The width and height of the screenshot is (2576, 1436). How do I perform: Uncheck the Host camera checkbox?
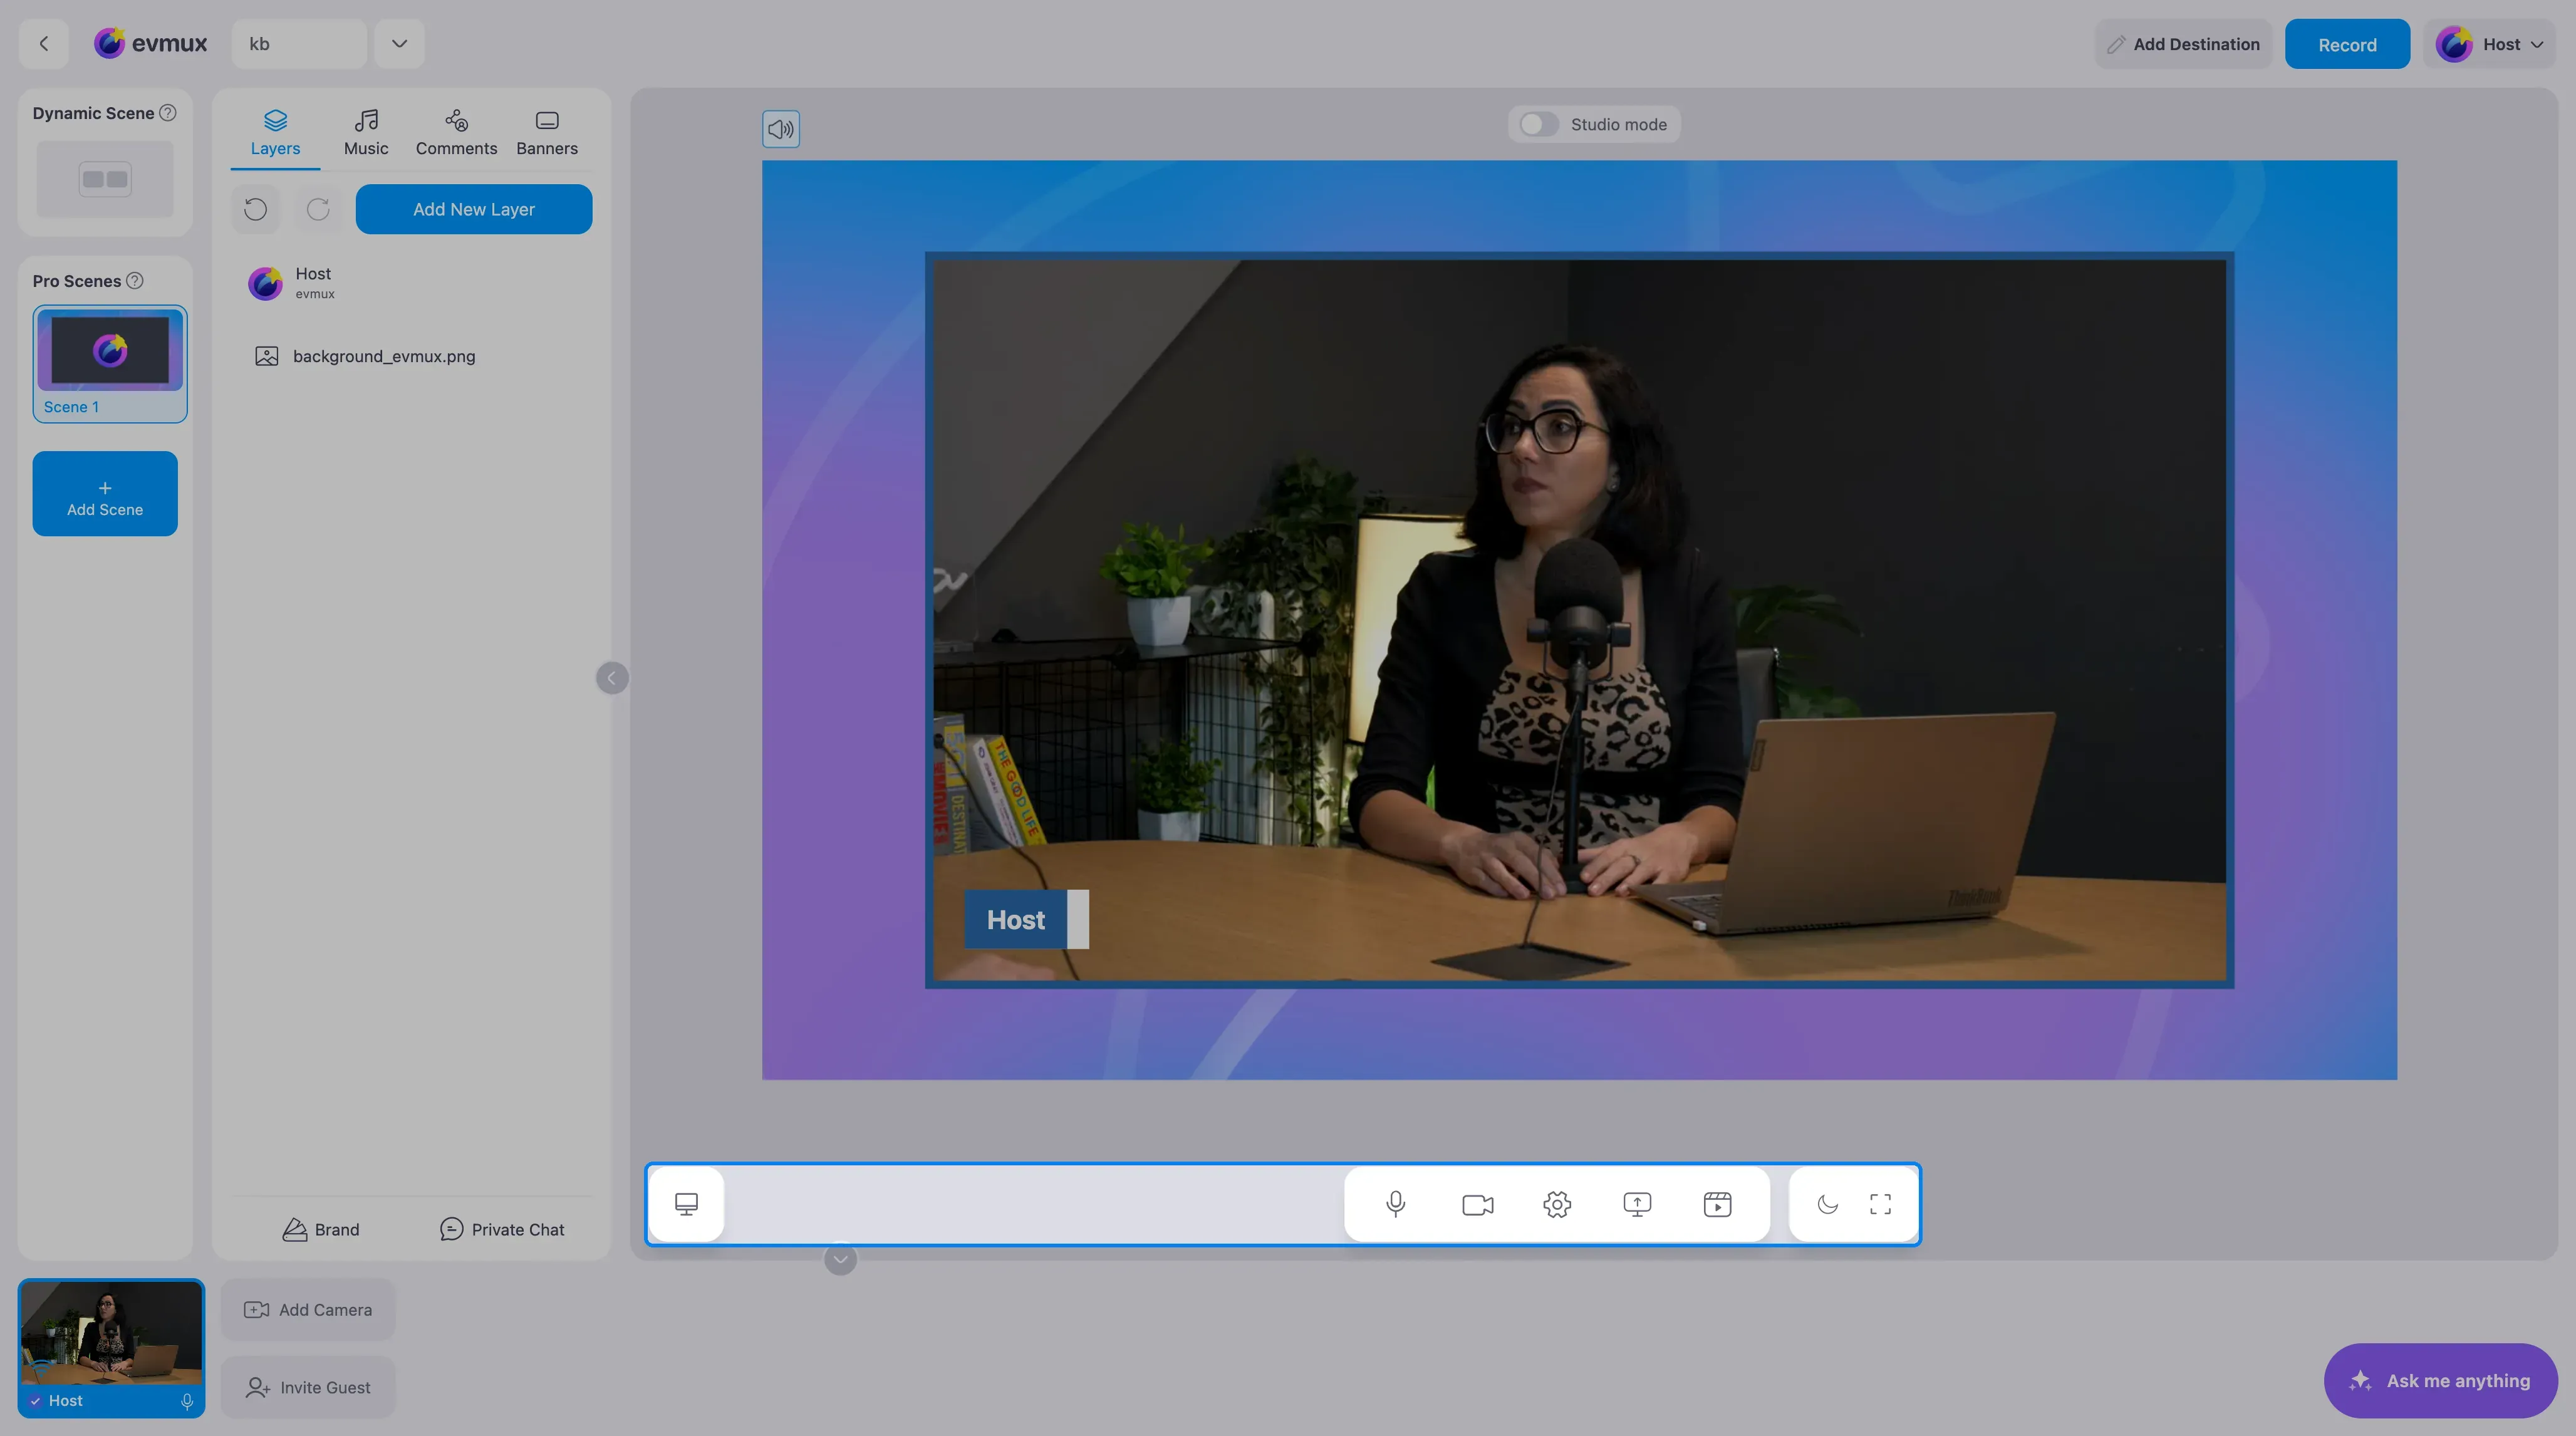click(x=35, y=1400)
